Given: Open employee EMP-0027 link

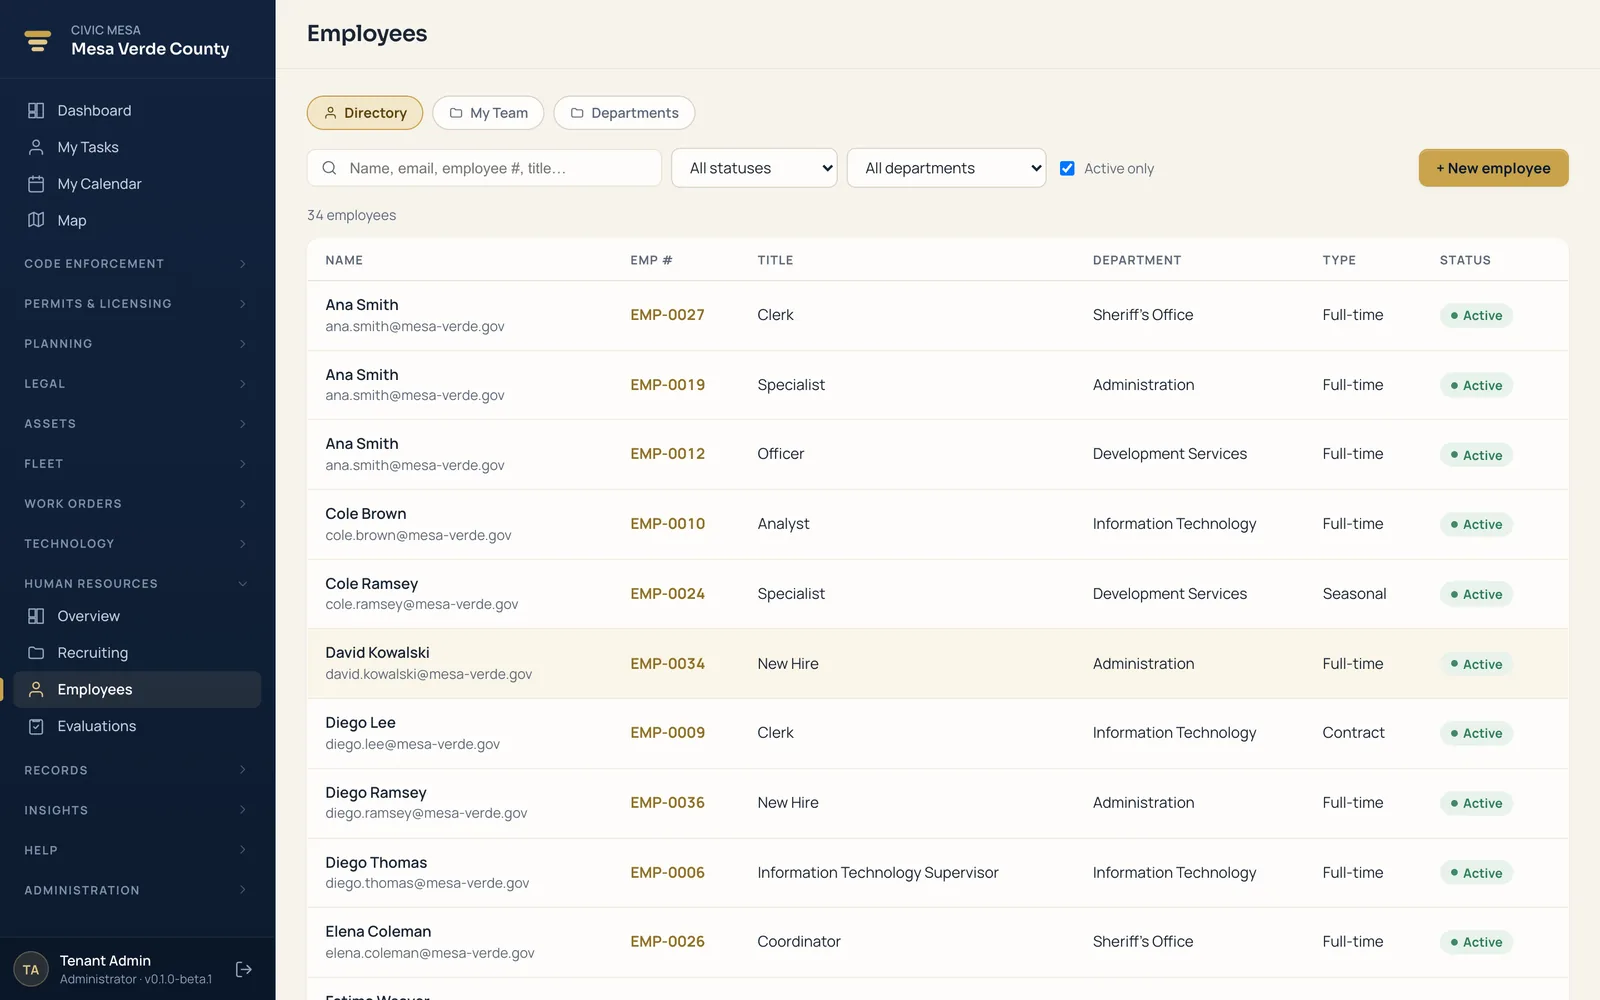Looking at the screenshot, I should click(667, 315).
